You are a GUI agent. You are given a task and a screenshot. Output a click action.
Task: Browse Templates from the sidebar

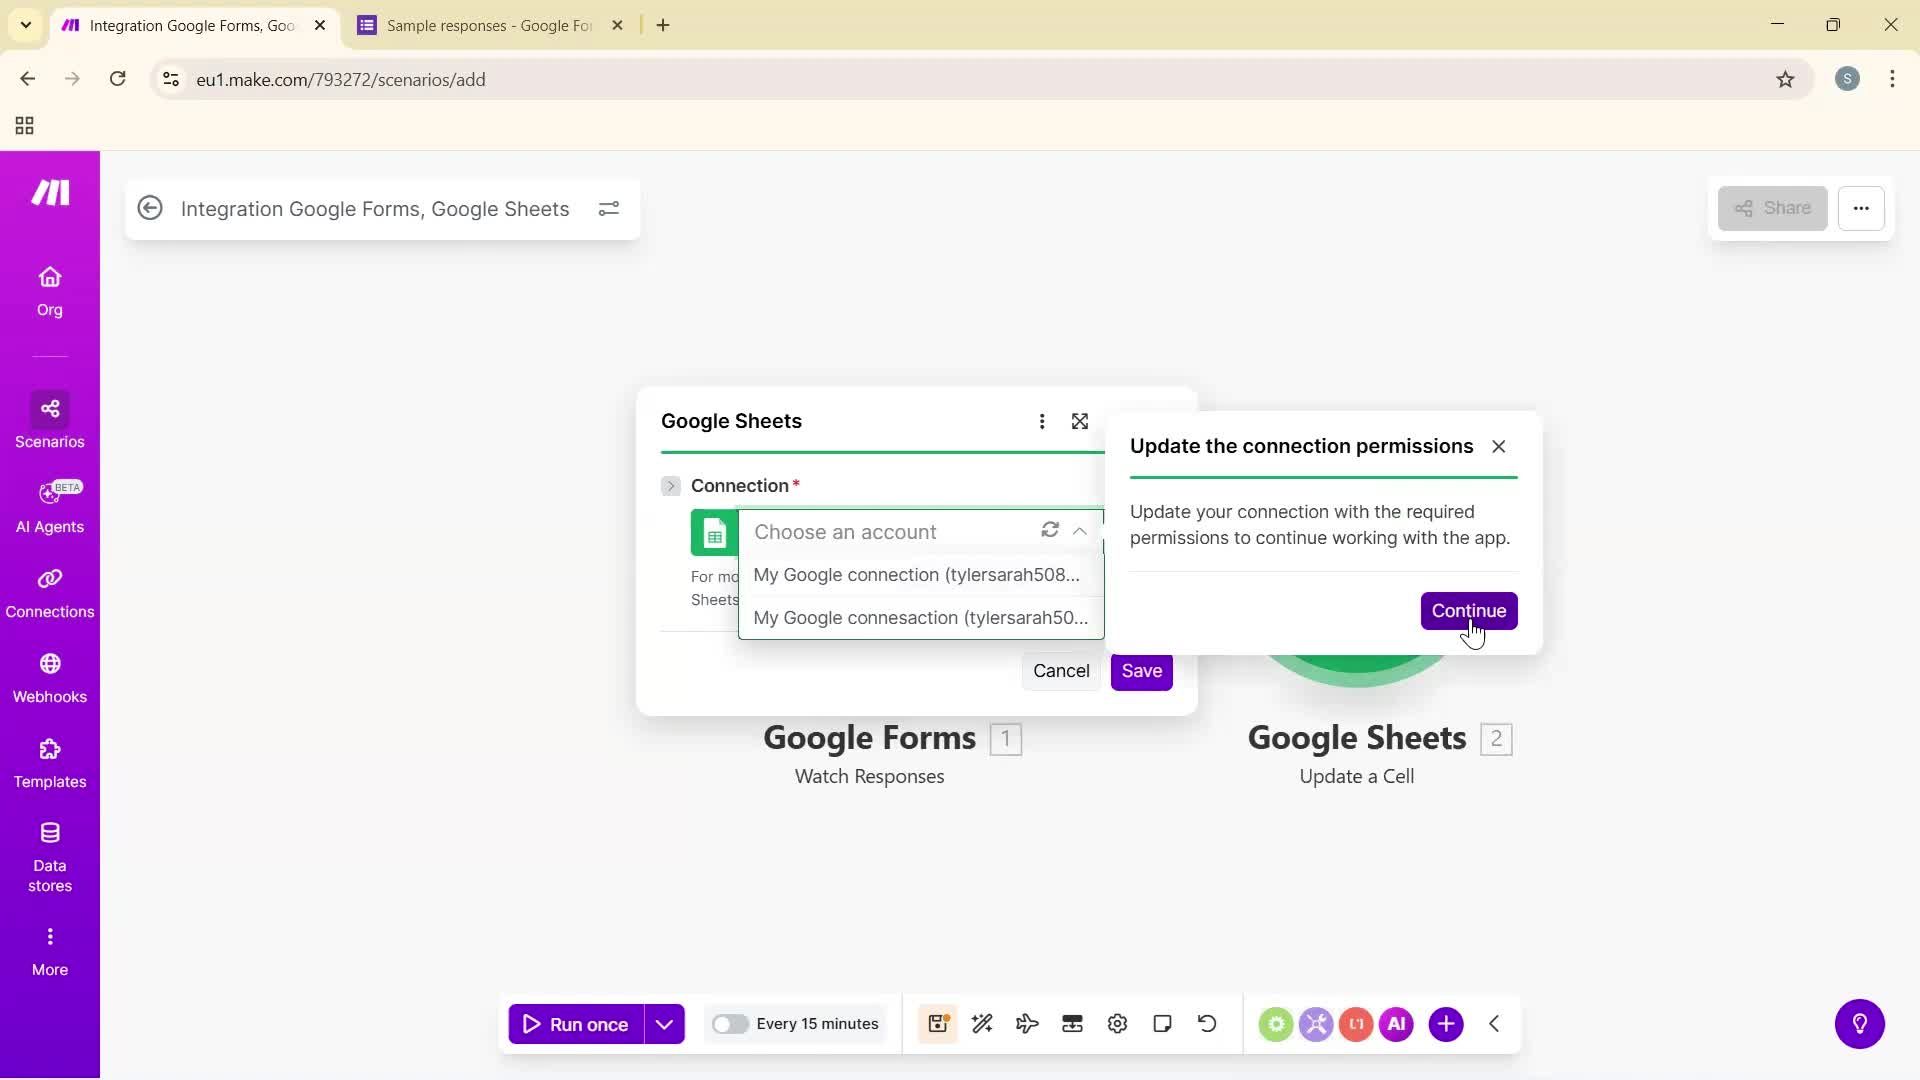[x=49, y=761]
